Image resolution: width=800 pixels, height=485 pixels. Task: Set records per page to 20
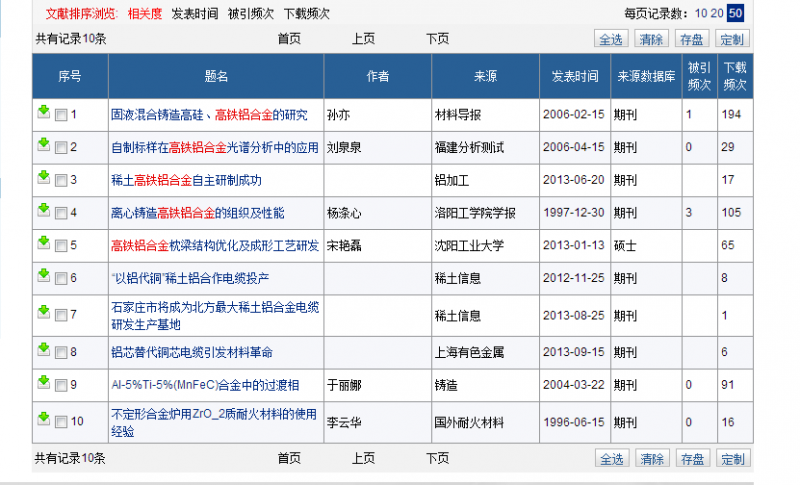click(717, 13)
